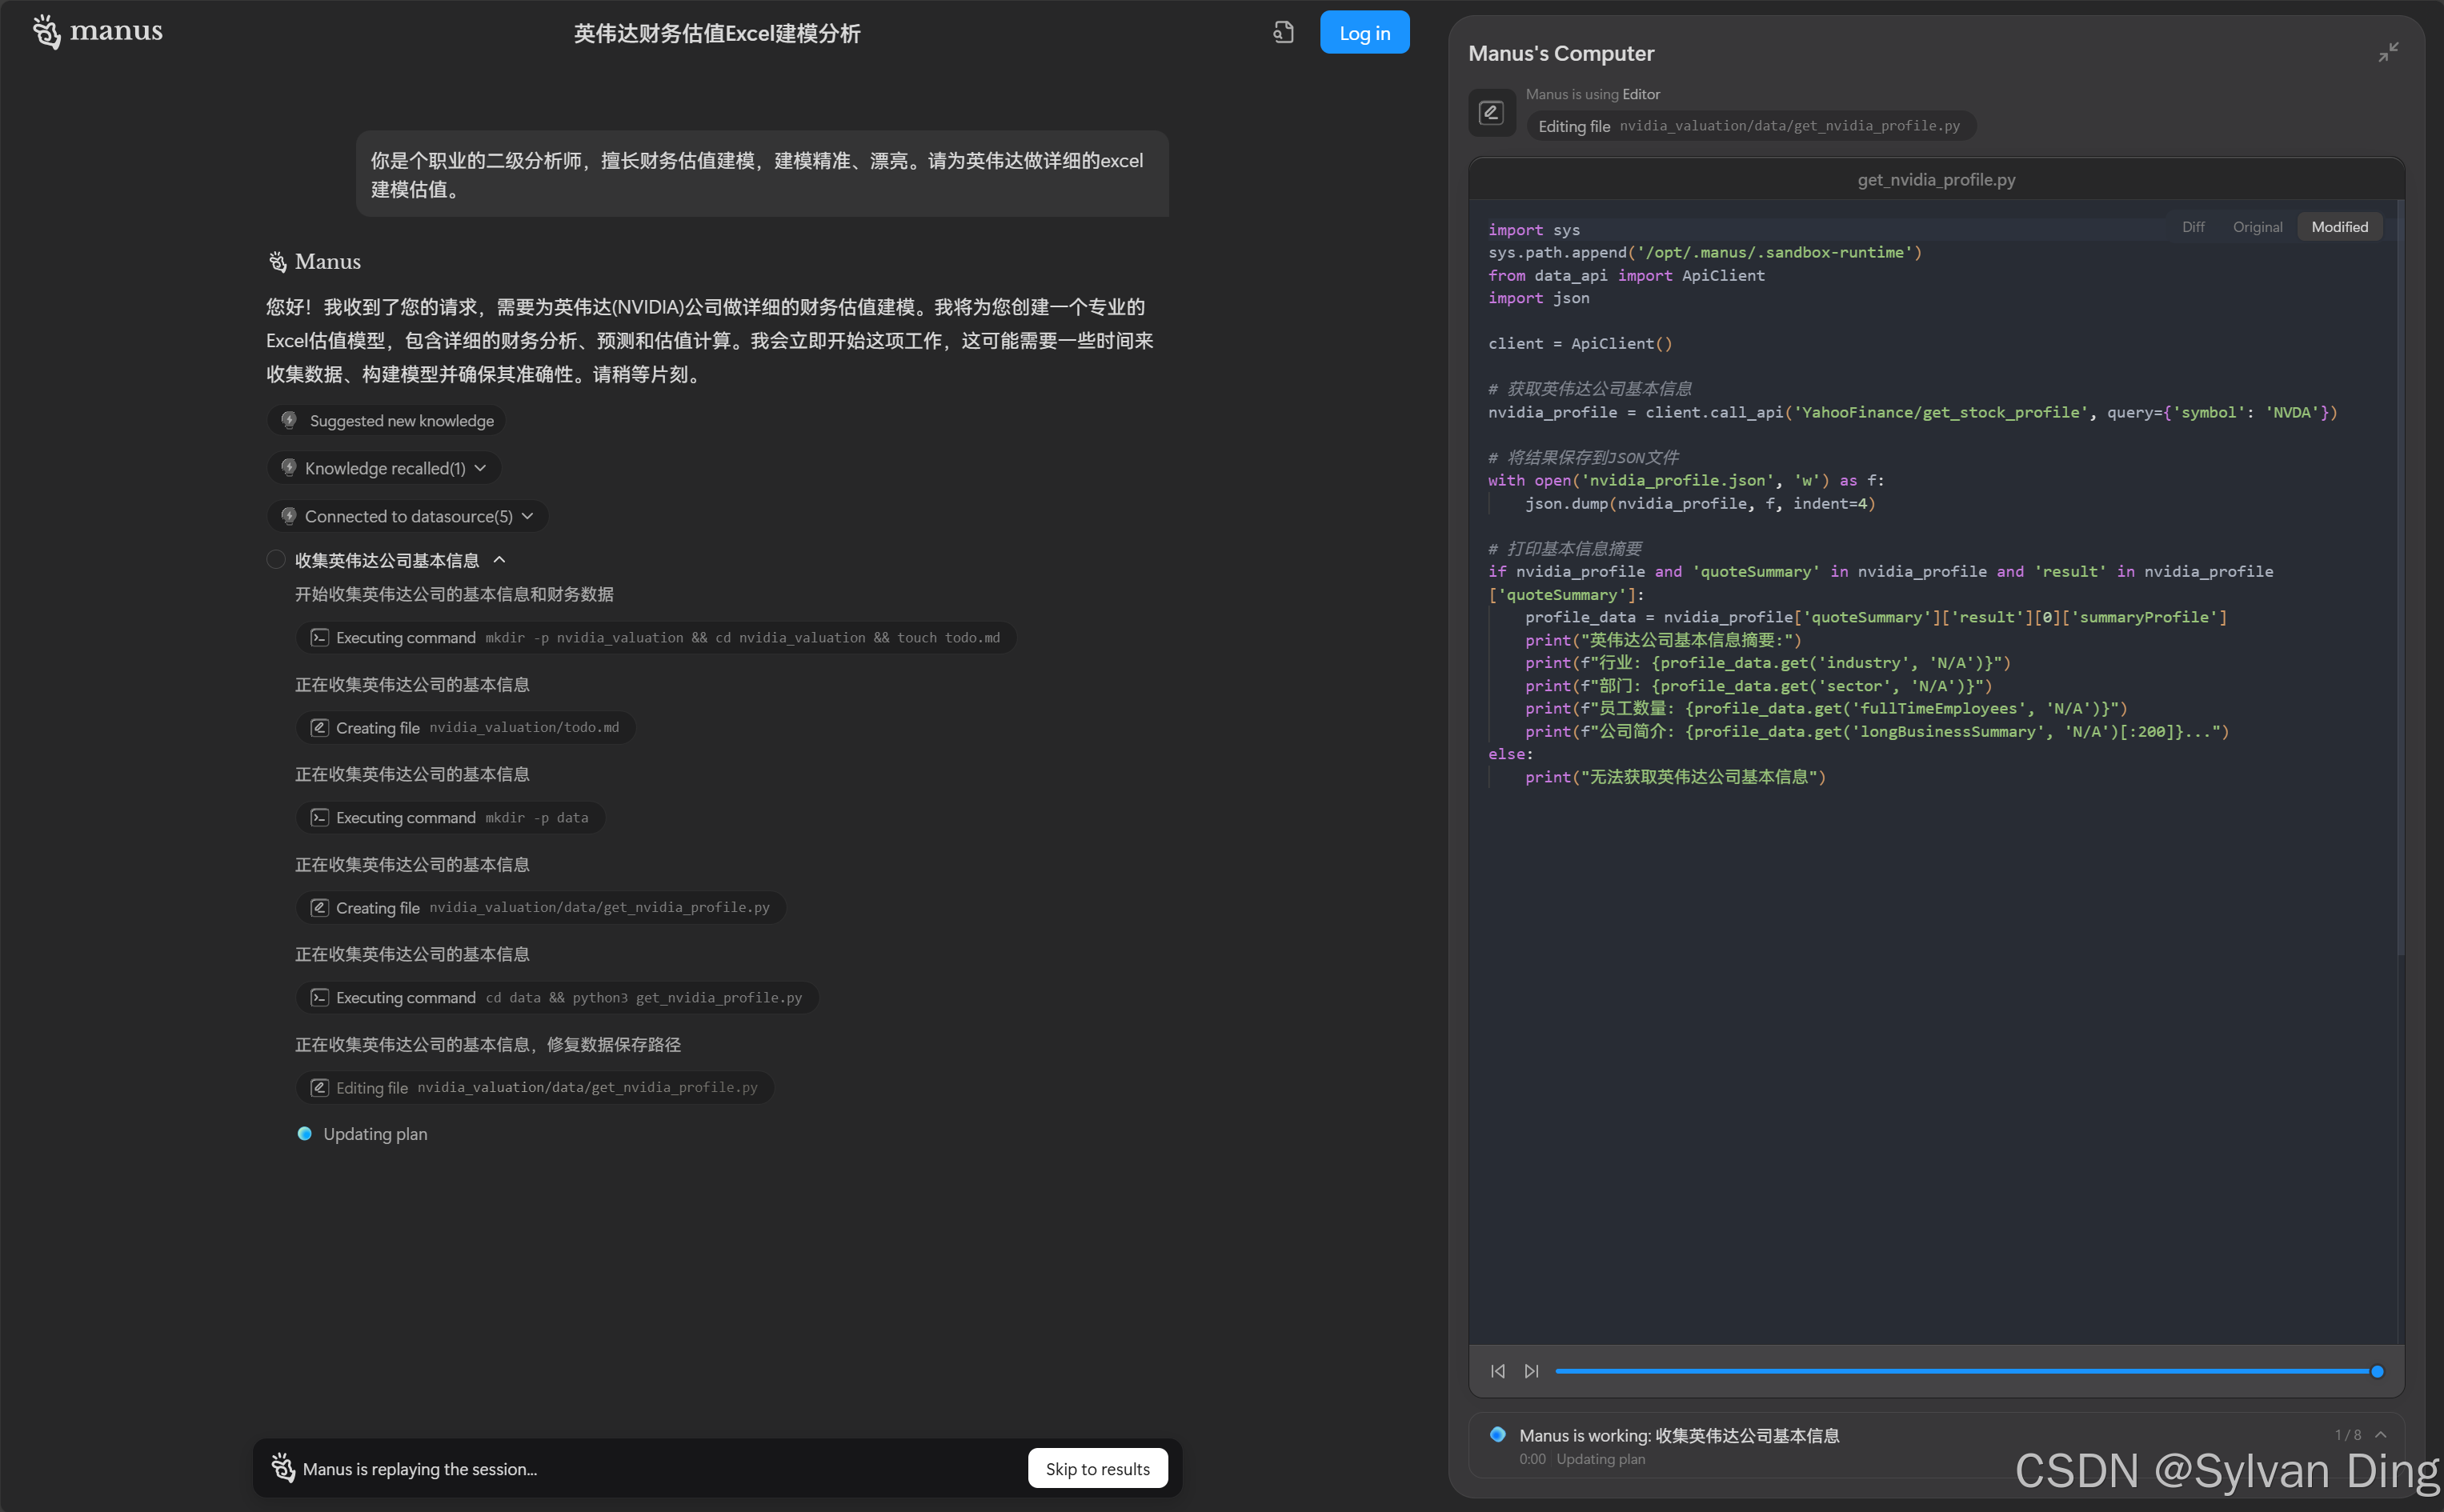Click the Log in button
2444x1512 pixels.
pos(1364,33)
